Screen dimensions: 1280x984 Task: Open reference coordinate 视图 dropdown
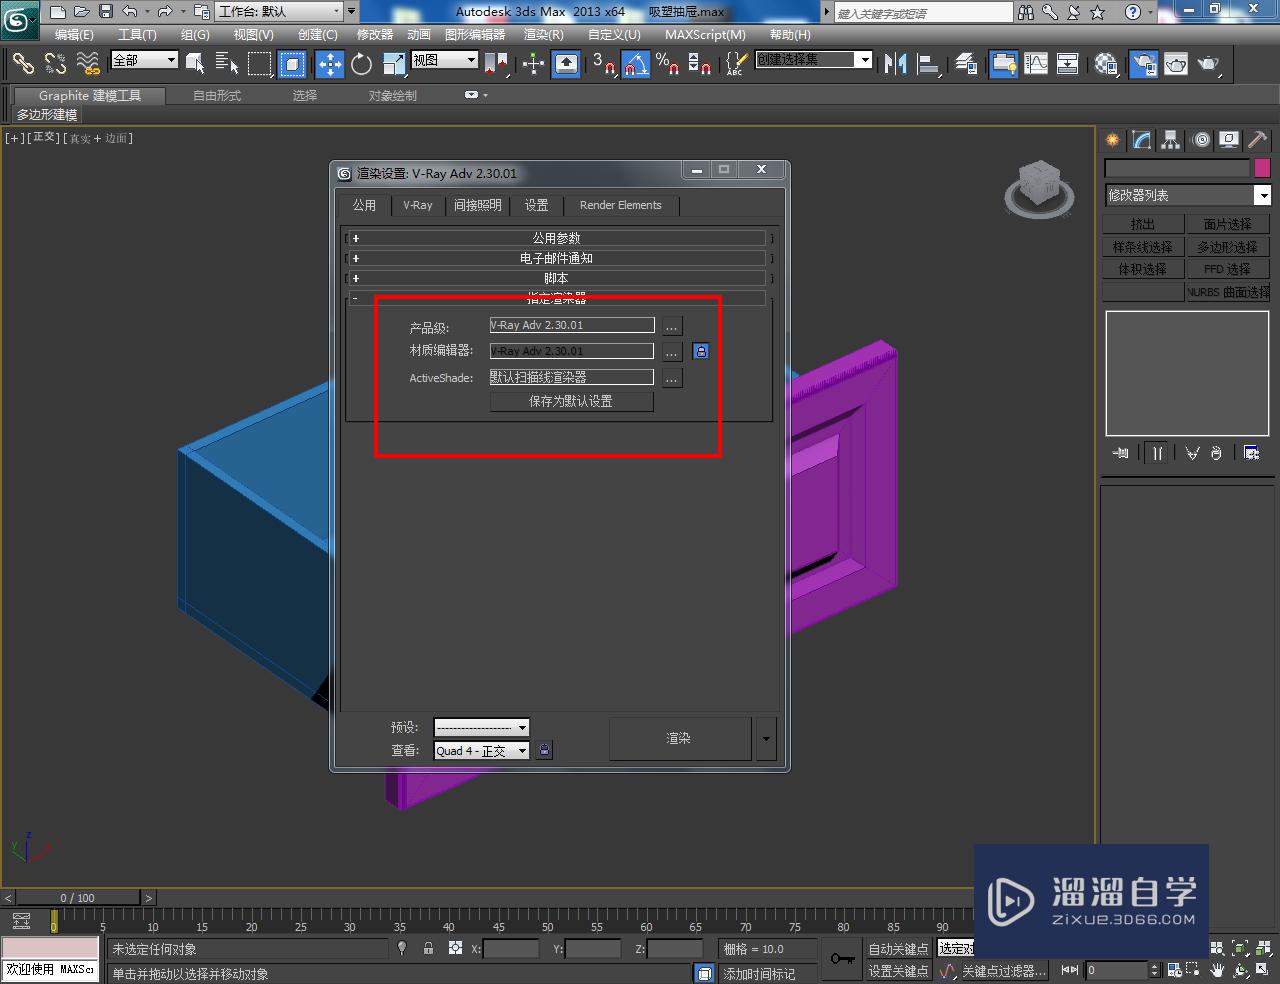[445, 60]
